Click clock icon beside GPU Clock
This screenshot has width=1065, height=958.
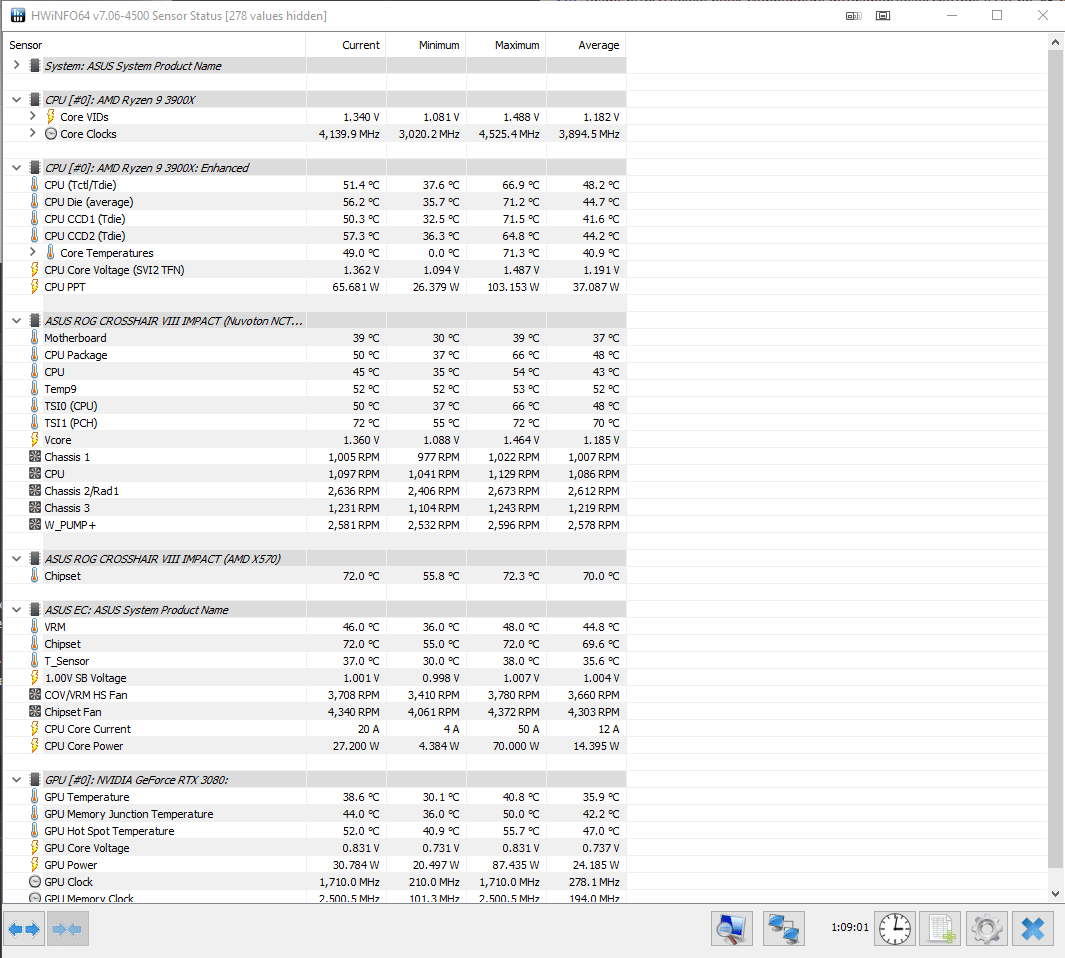click(35, 881)
